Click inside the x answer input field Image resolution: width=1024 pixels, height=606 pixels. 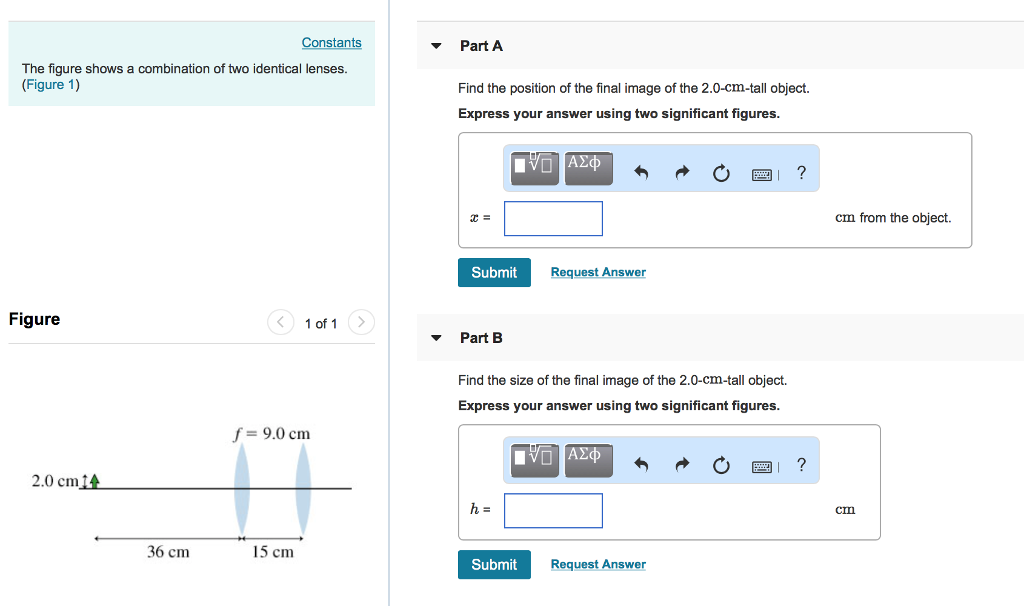click(553, 218)
